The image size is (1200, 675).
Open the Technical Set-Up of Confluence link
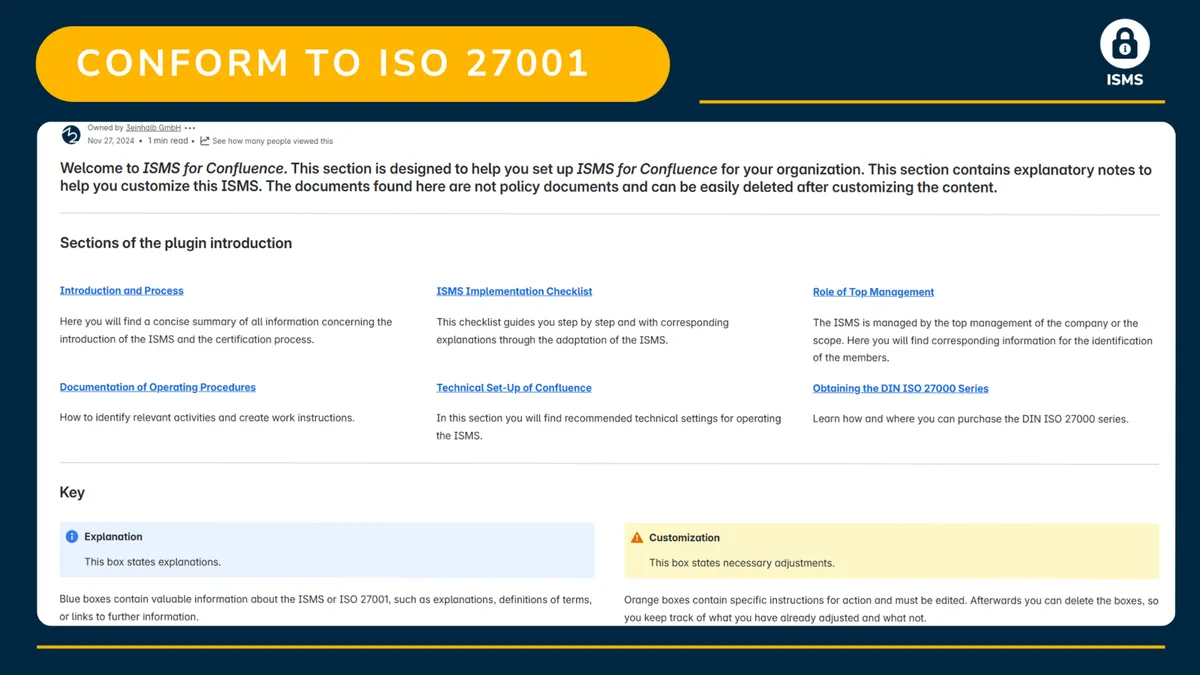[x=514, y=388]
